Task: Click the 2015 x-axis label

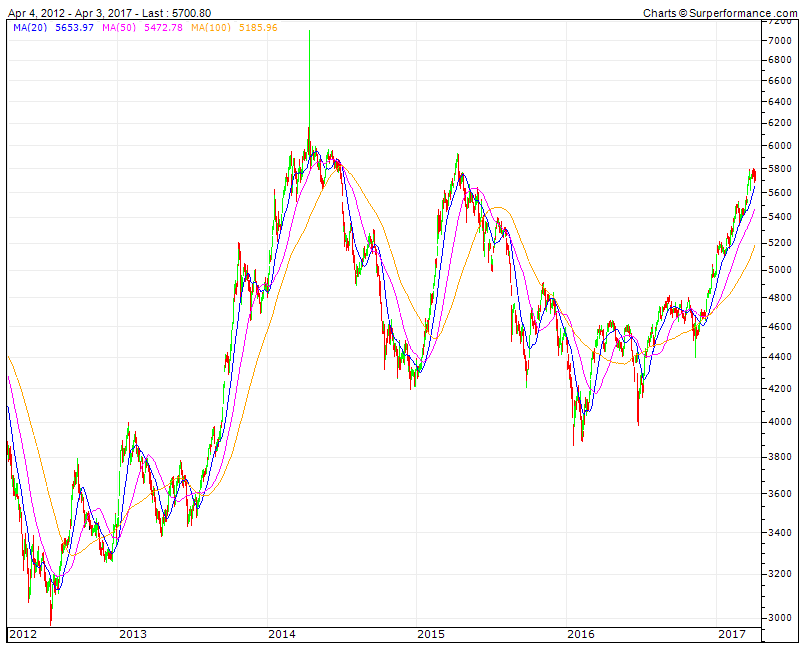Action: 431,634
